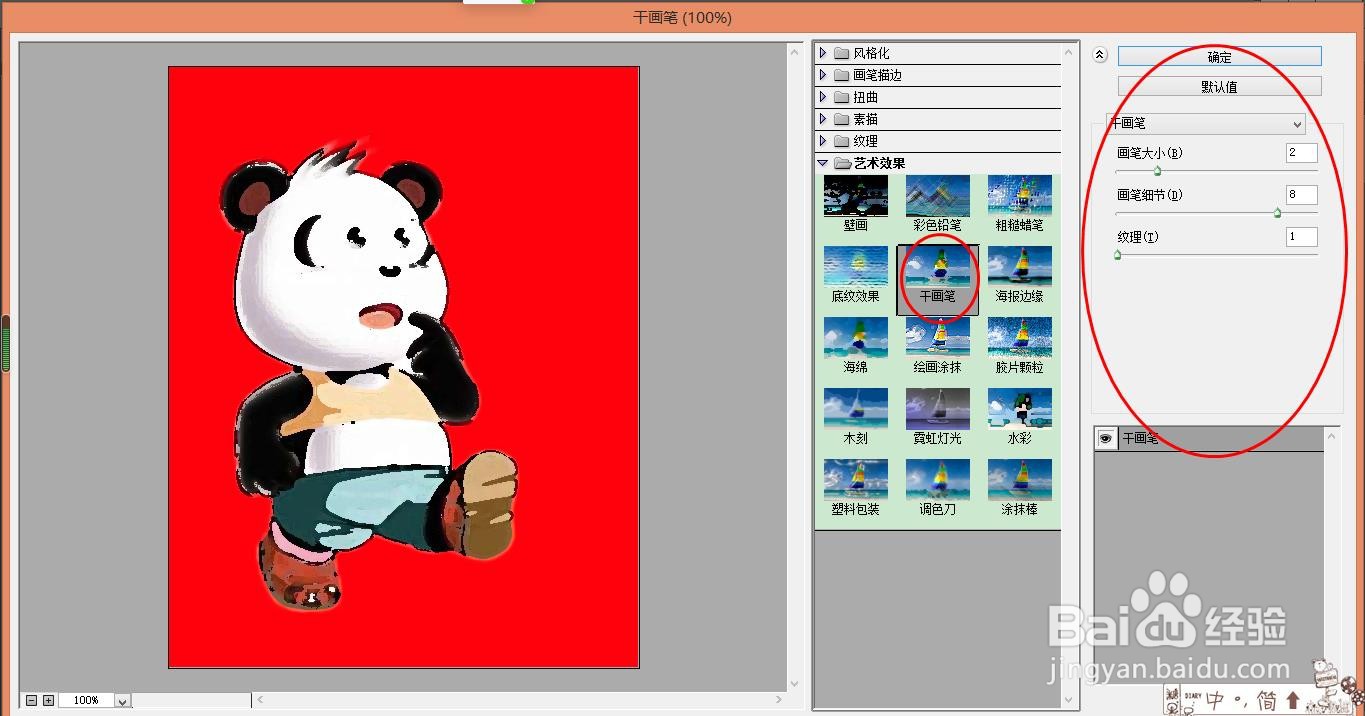Select the 调色刀 filter thumbnail
This screenshot has width=1365, height=716.
pyautogui.click(x=937, y=480)
